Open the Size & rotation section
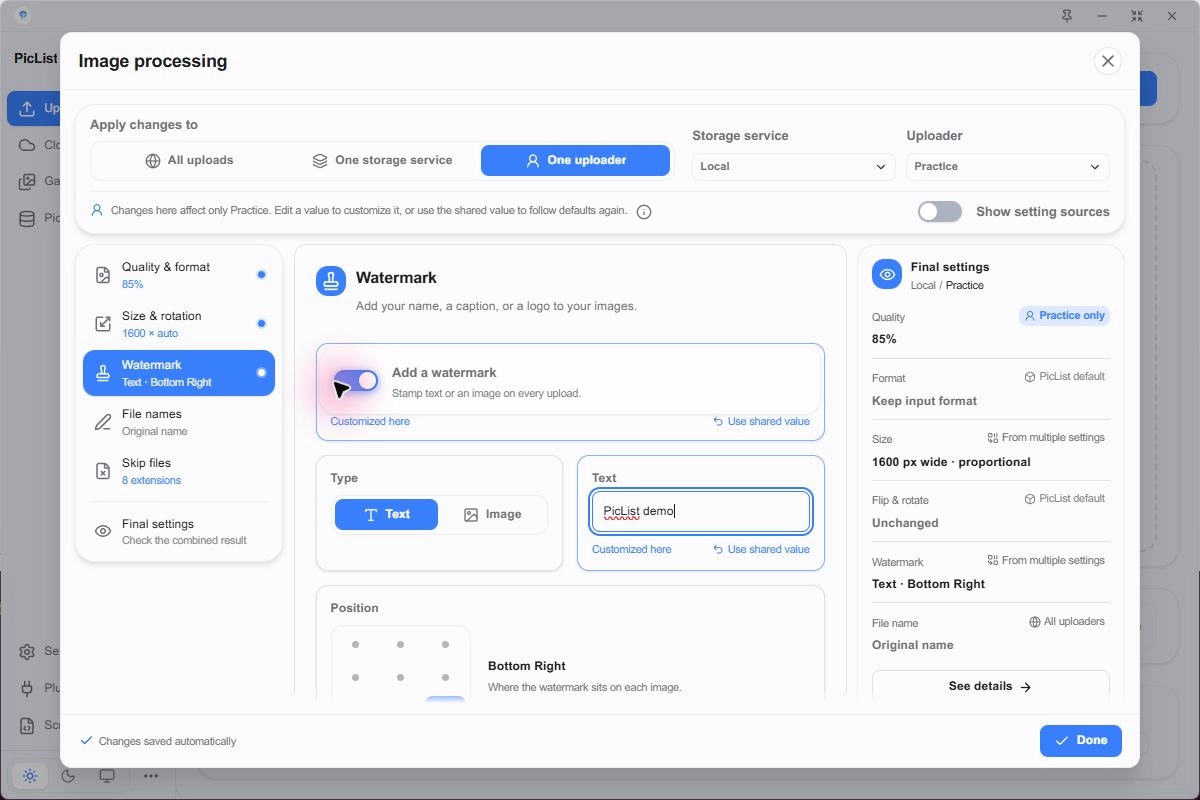This screenshot has width=1200, height=800. tap(179, 324)
